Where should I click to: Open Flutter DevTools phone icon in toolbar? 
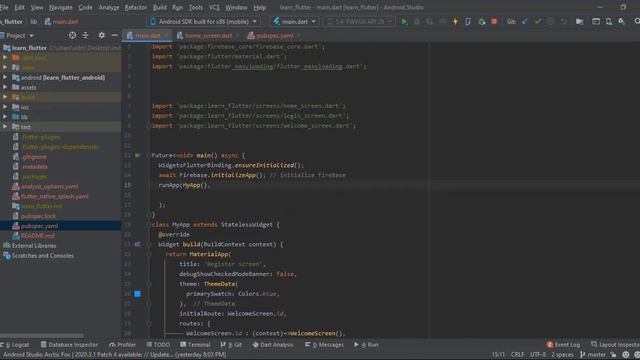coord(468,22)
